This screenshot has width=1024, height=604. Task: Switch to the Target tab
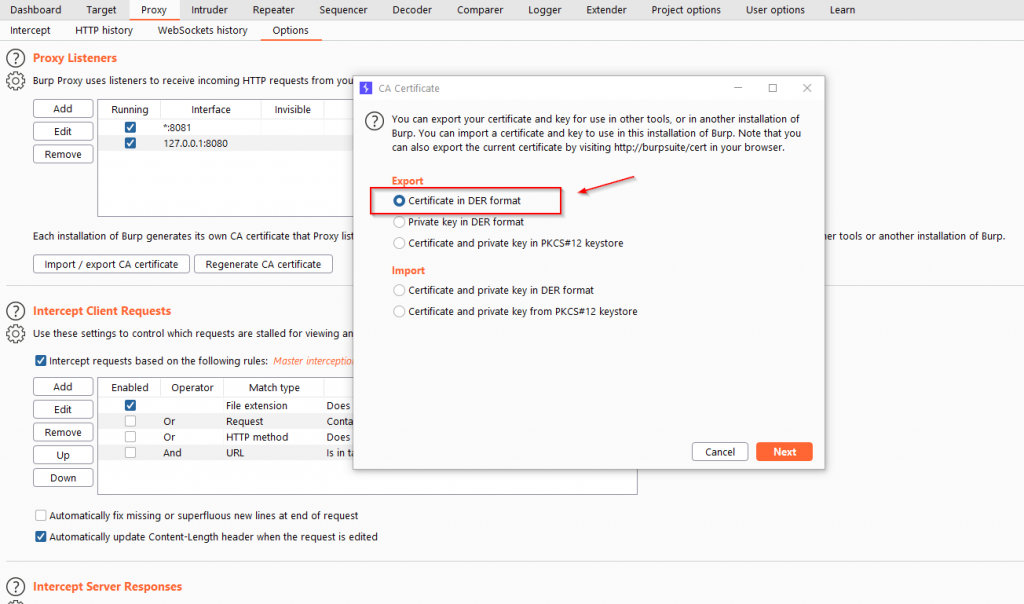101,10
